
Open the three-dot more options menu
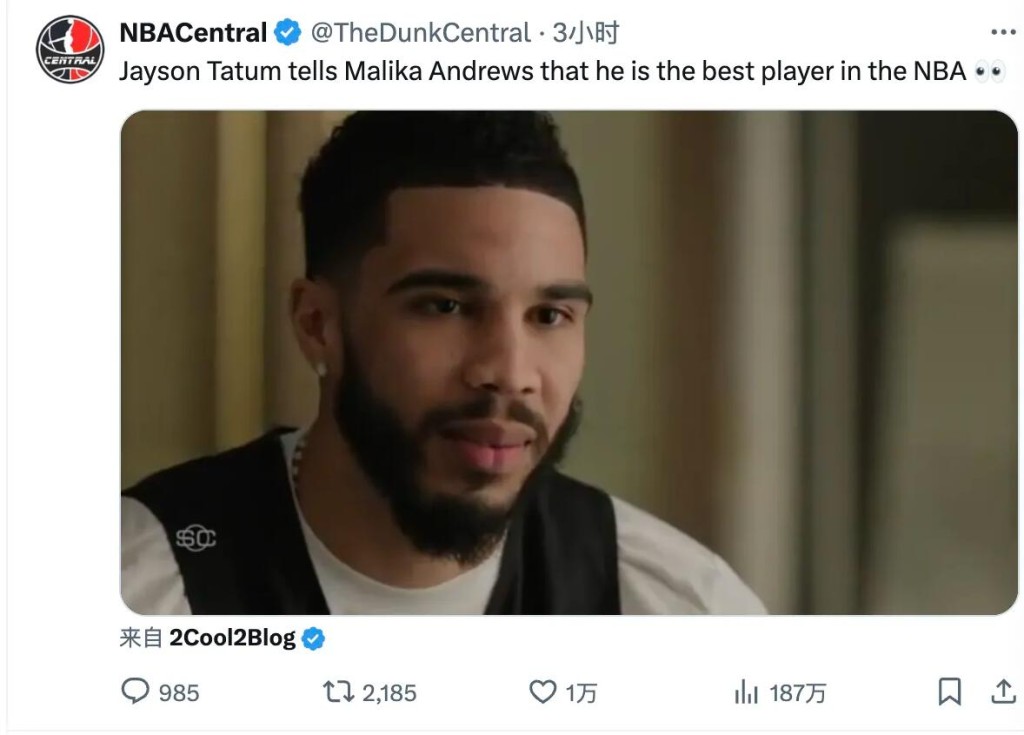click(1002, 33)
